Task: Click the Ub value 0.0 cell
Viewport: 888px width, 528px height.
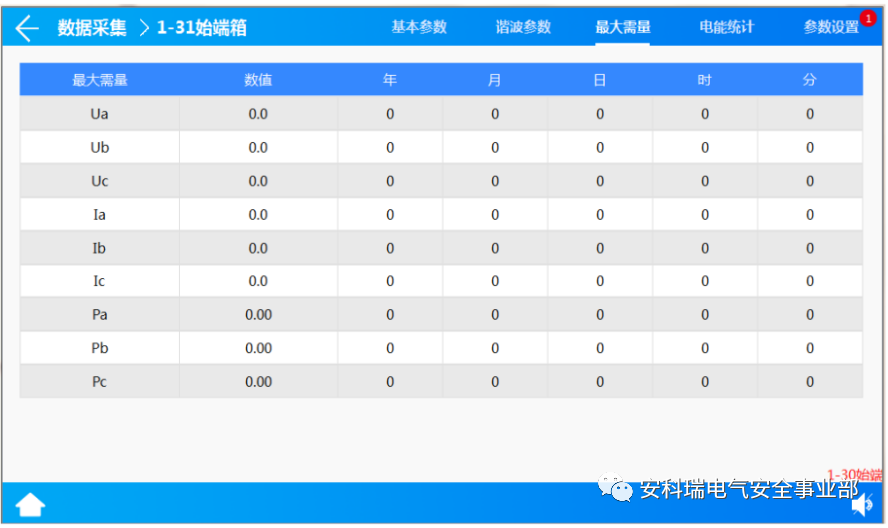Action: tap(258, 147)
